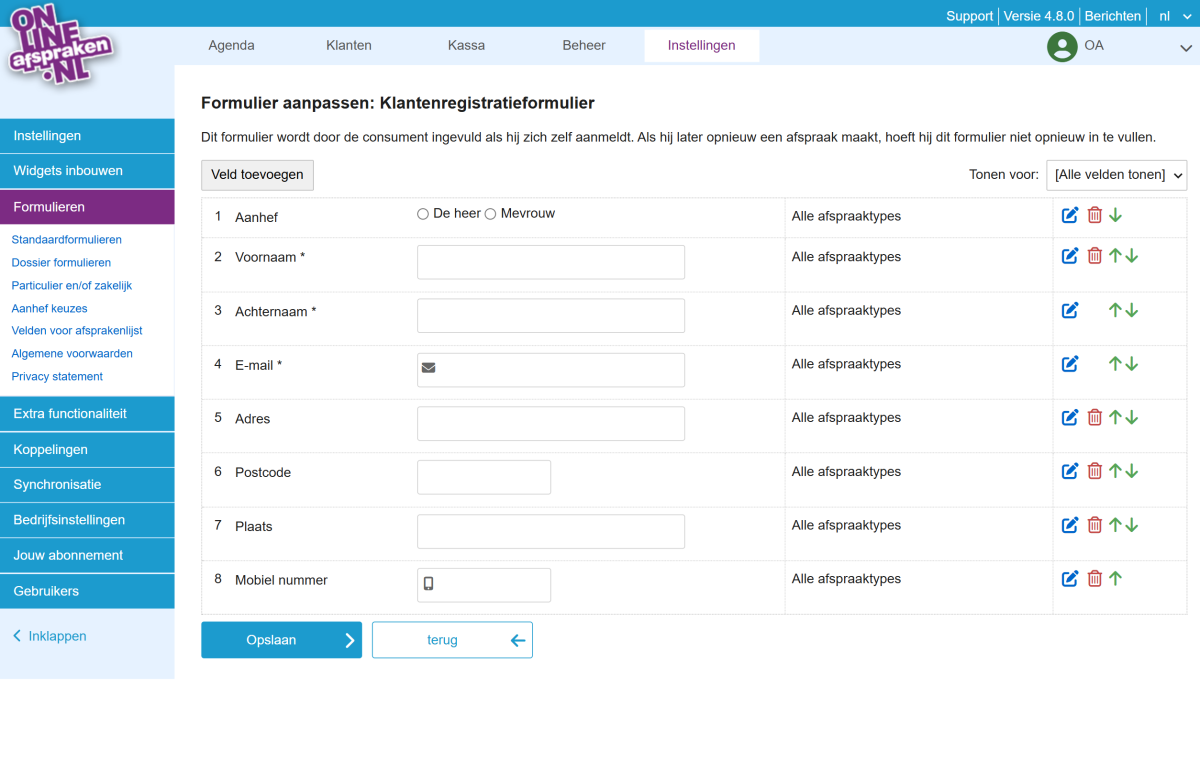This screenshot has height=776, width=1200.
Task: Open the Support link
Action: pyautogui.click(x=969, y=16)
